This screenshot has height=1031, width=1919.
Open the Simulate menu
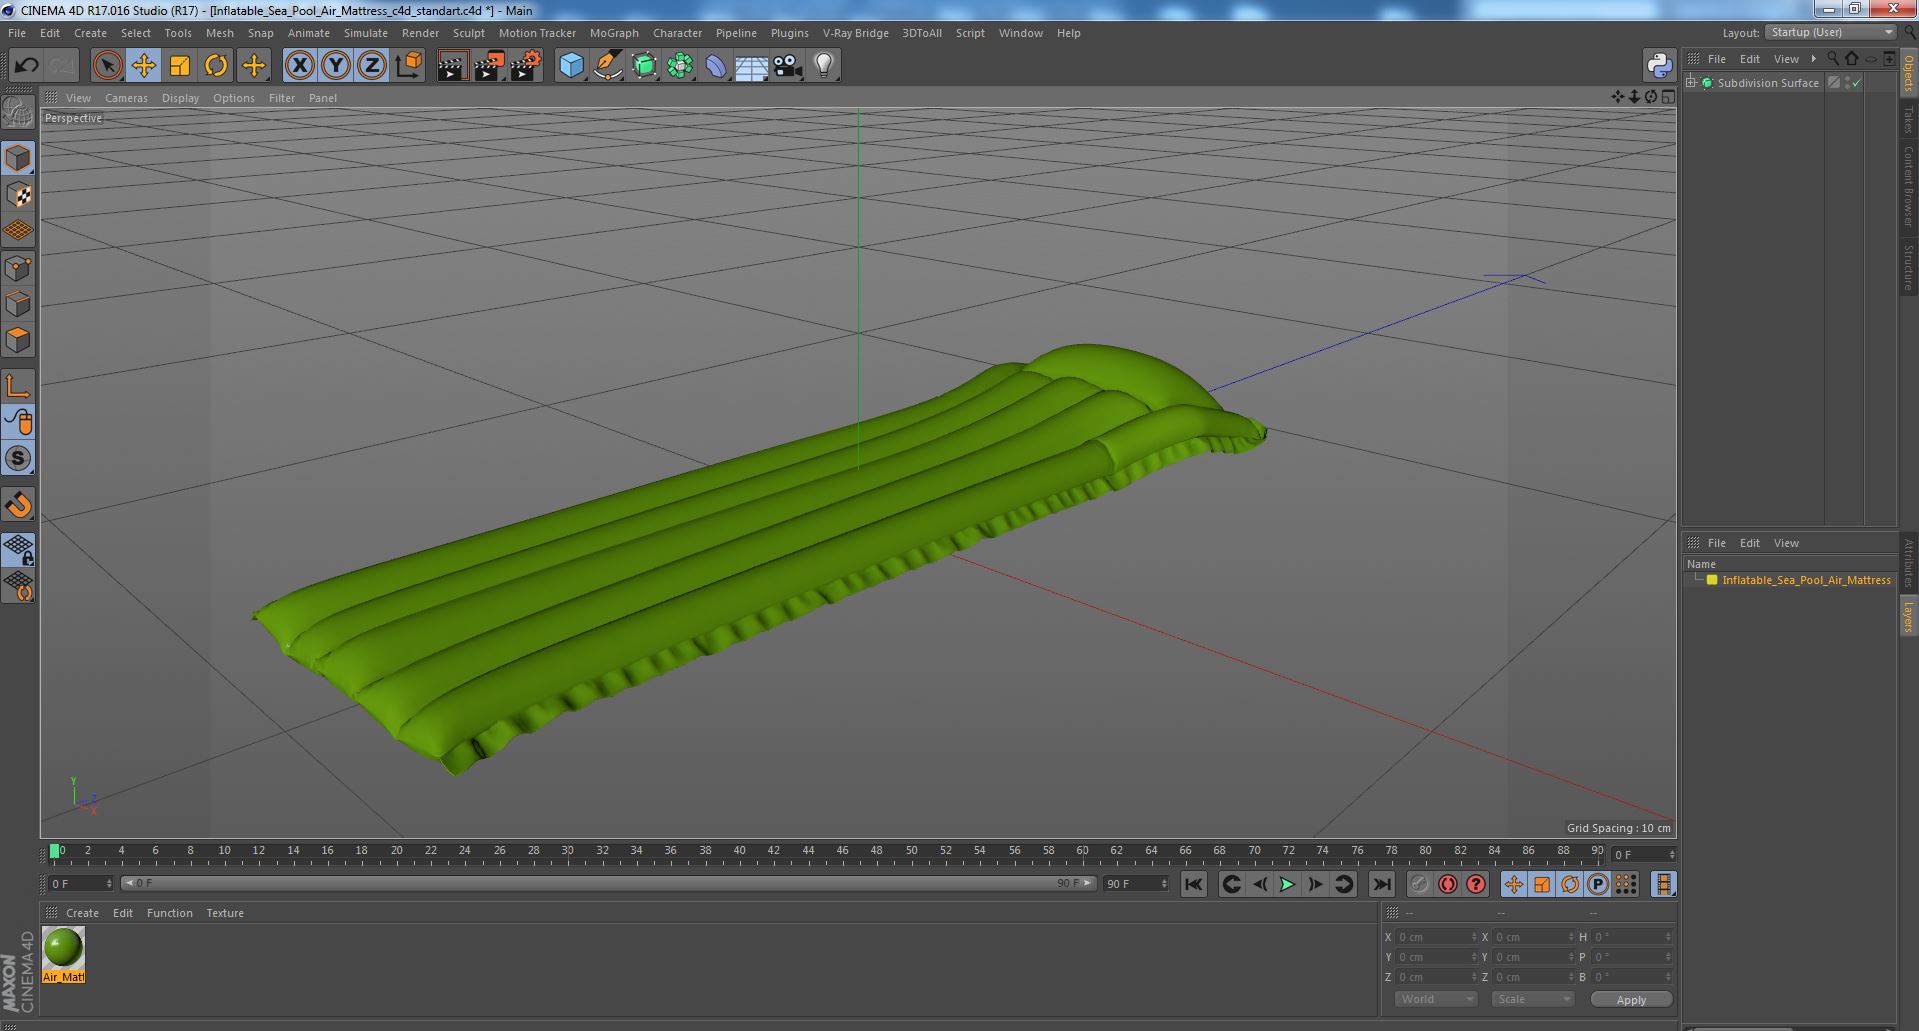pos(365,33)
